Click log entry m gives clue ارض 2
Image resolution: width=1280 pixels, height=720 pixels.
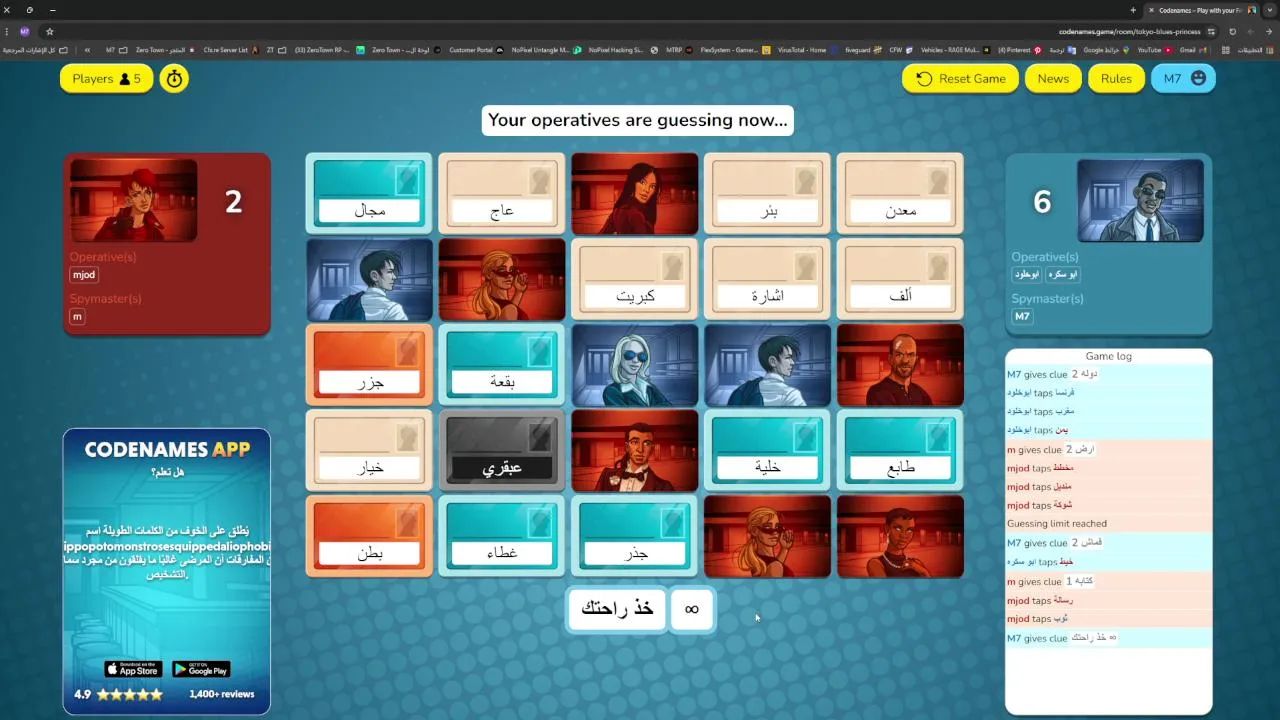coord(1108,450)
